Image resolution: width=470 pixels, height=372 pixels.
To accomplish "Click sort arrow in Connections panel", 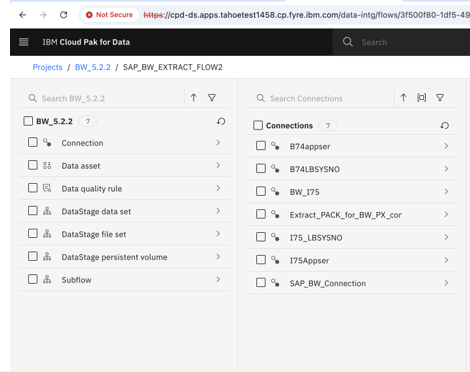I will [x=403, y=98].
